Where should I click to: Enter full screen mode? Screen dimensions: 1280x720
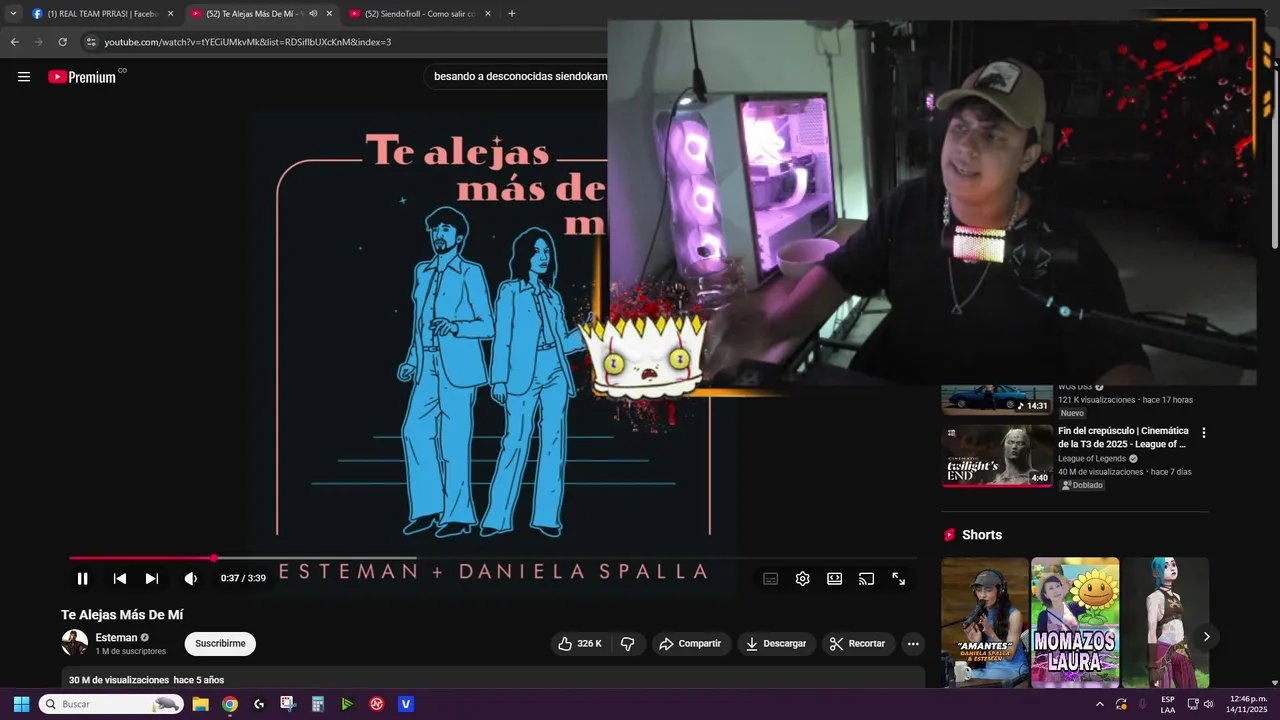click(898, 579)
